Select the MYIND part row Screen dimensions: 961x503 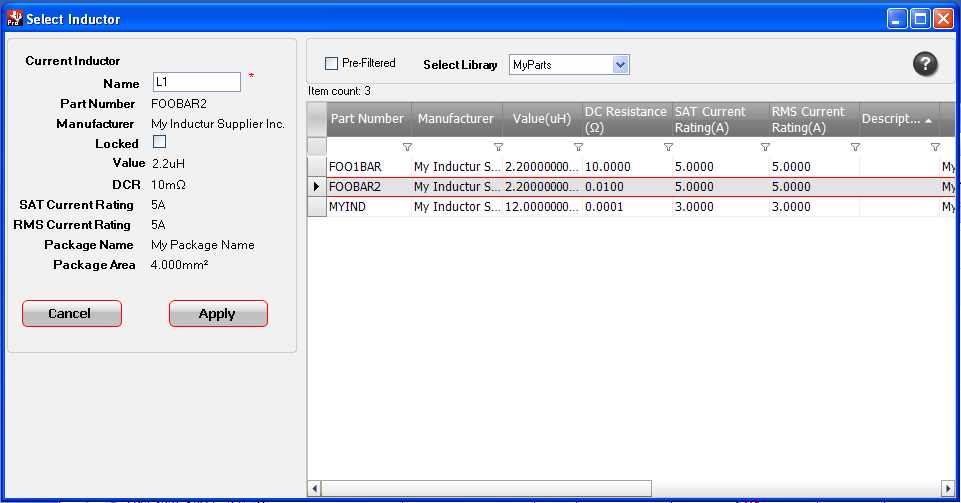[631, 207]
